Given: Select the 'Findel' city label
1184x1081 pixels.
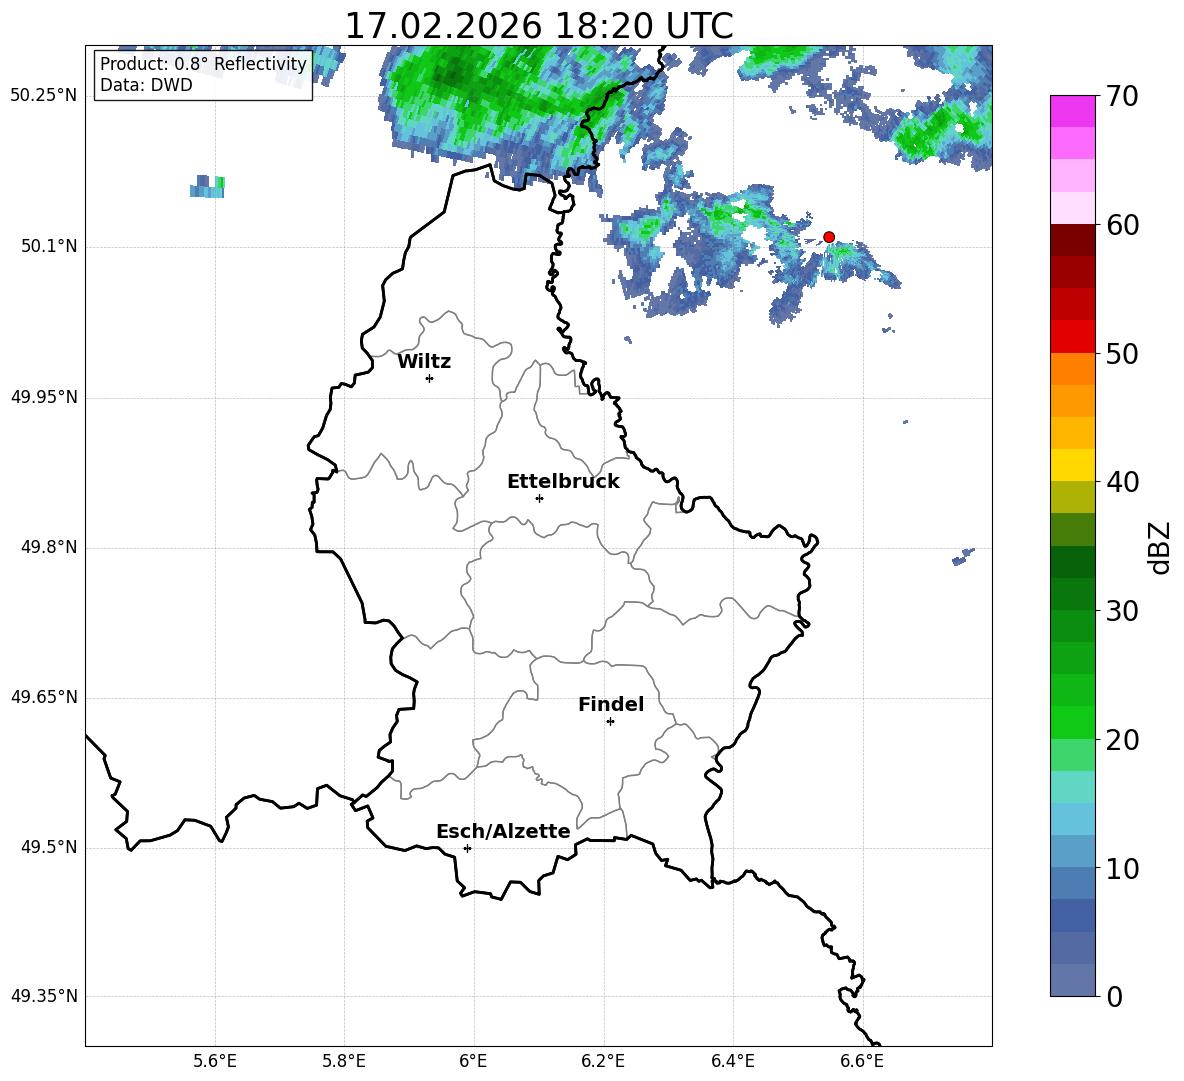Looking at the screenshot, I should 611,704.
